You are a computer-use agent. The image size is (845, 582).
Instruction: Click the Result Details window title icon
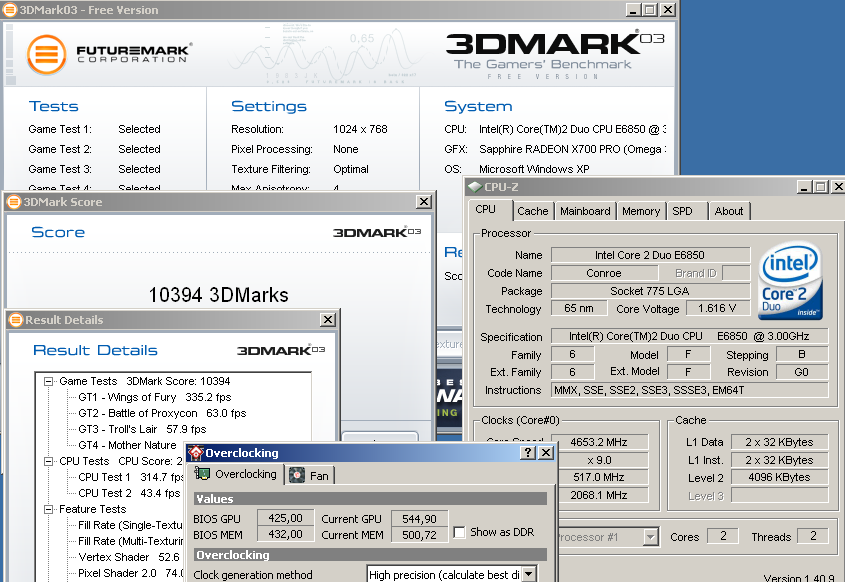click(x=16, y=320)
